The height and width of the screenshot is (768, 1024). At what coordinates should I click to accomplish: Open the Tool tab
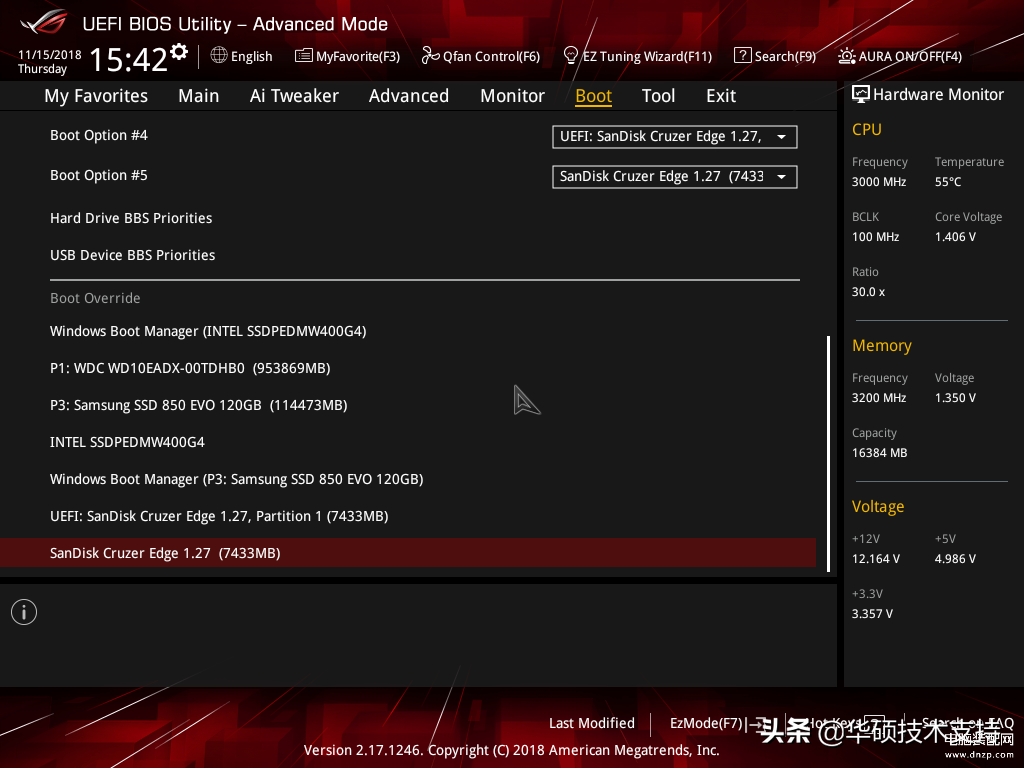click(x=658, y=96)
